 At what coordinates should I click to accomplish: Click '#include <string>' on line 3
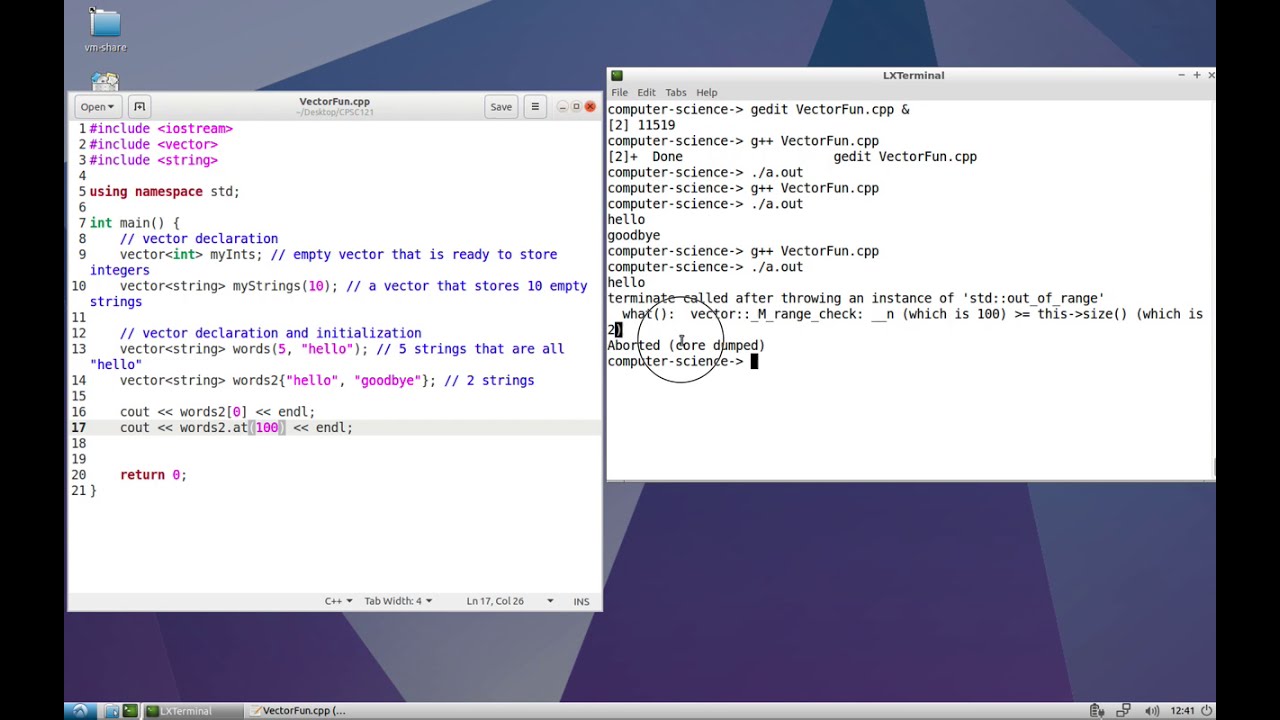(x=153, y=160)
